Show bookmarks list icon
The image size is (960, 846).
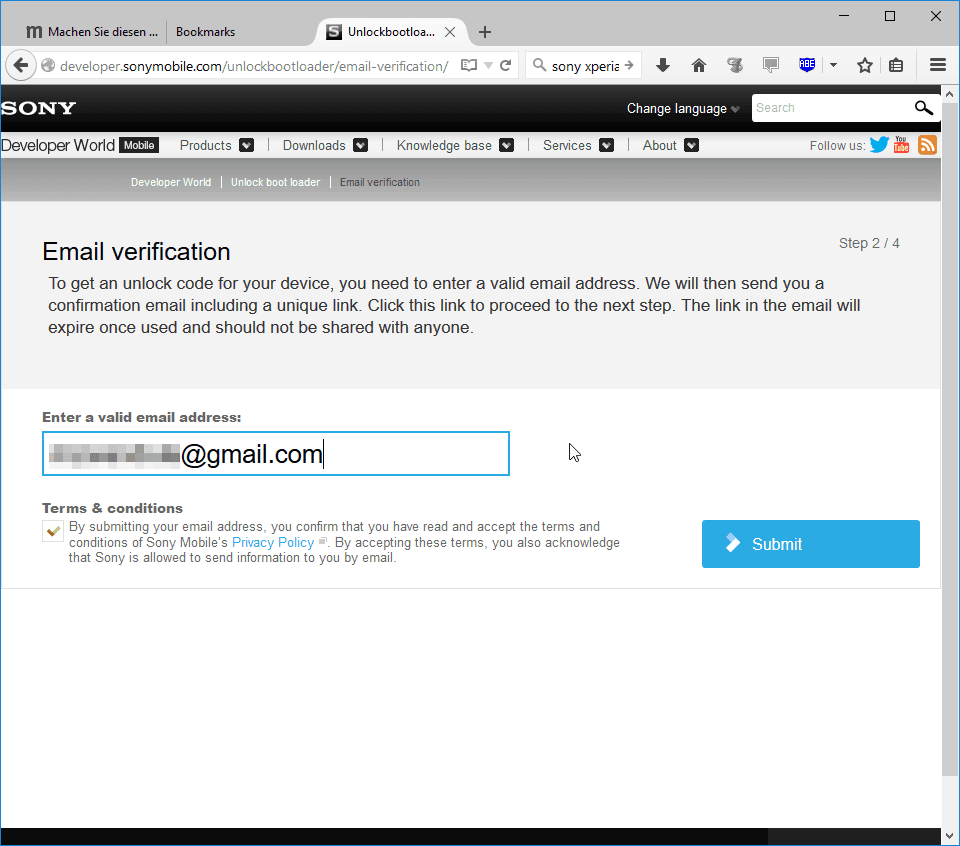coord(896,65)
